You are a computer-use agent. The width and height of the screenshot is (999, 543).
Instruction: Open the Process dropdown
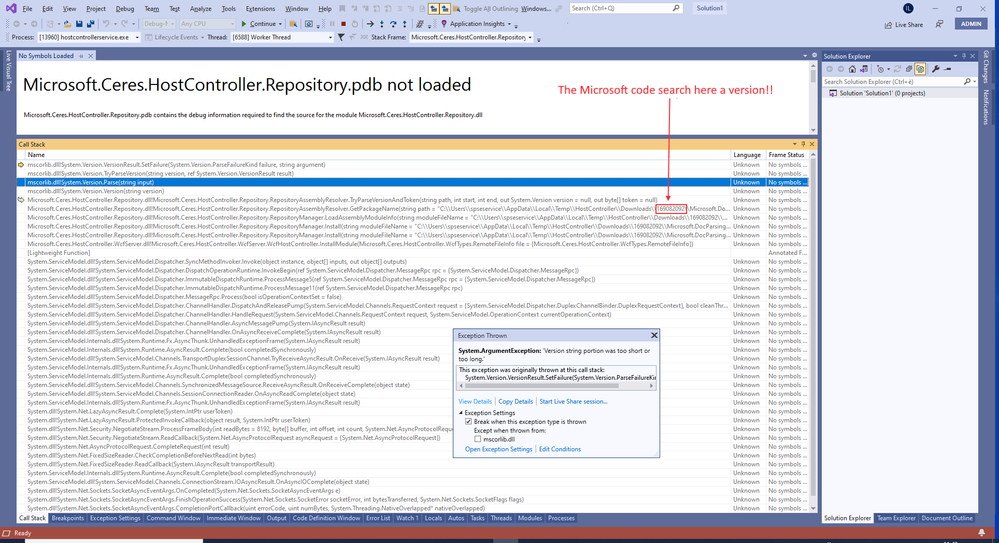[136, 37]
